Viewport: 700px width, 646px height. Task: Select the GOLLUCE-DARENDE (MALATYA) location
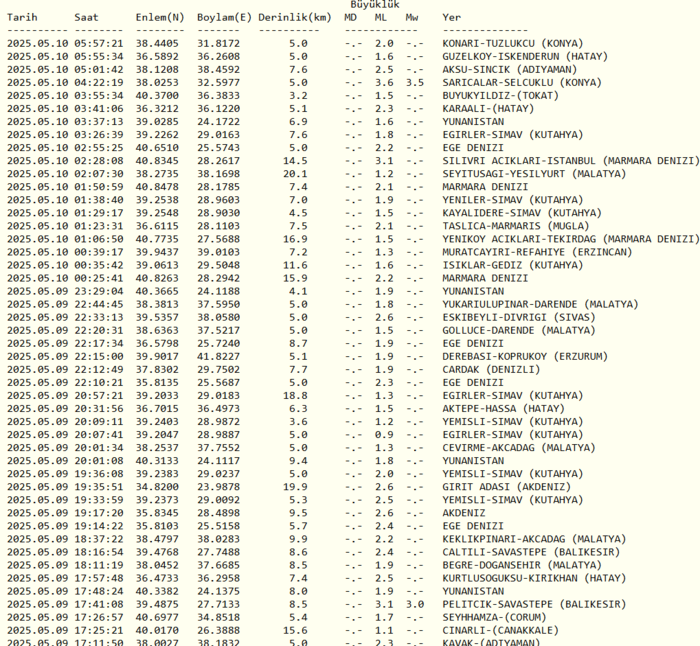coord(519,330)
